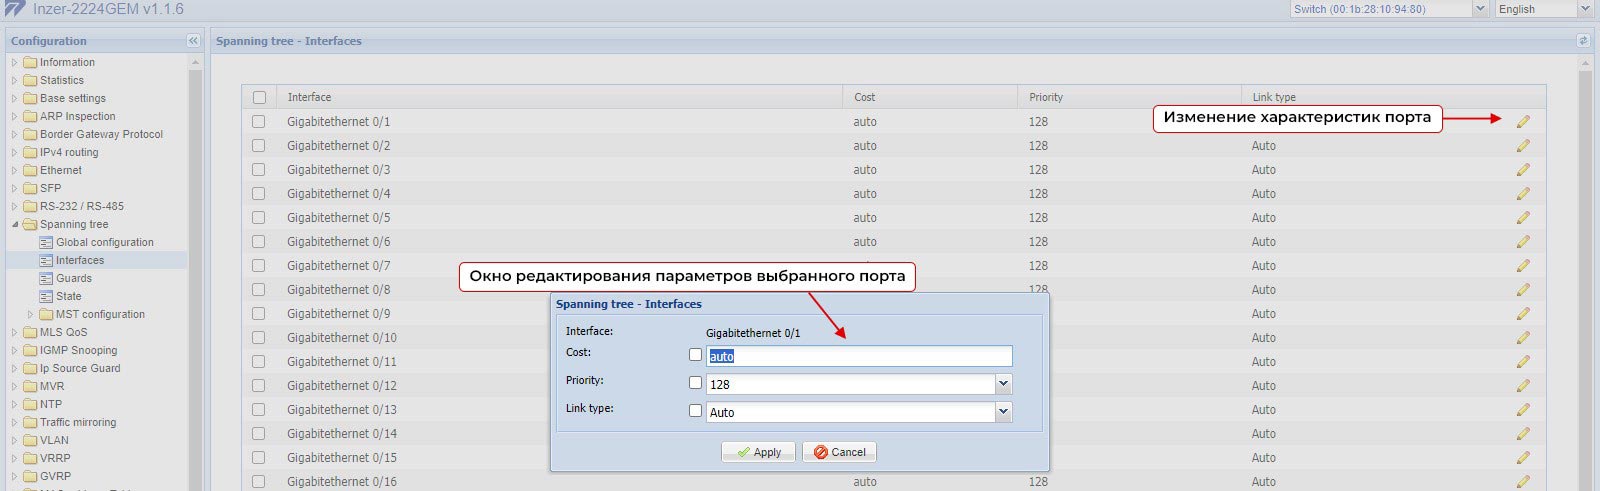Click the refresh icon in panel header
This screenshot has width=1600, height=491.
tap(1583, 41)
